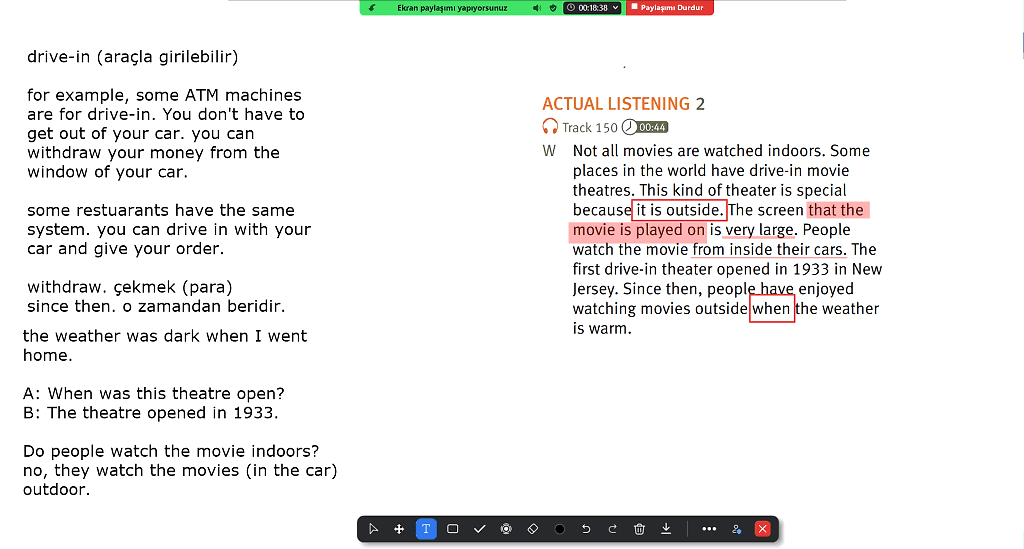
Task: Close the annotation toolbar with red X
Action: [x=763, y=529]
